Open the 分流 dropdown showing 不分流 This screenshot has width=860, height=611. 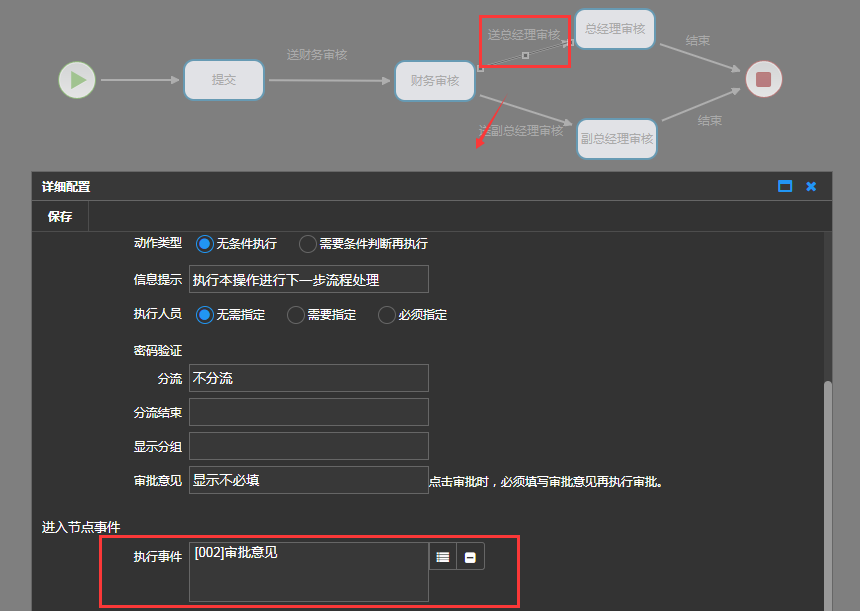pyautogui.click(x=308, y=378)
